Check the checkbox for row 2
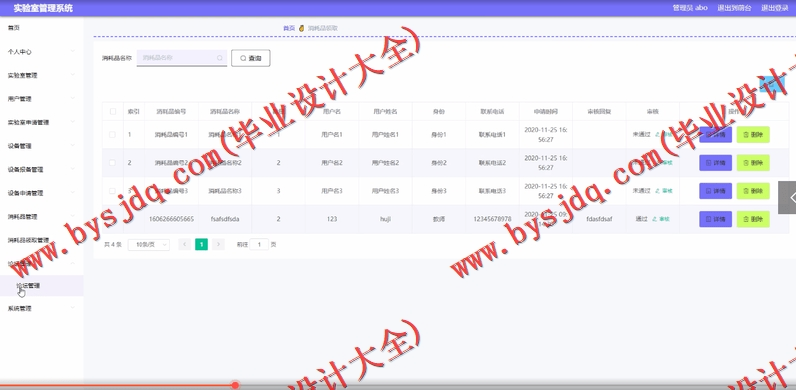 click(113, 162)
